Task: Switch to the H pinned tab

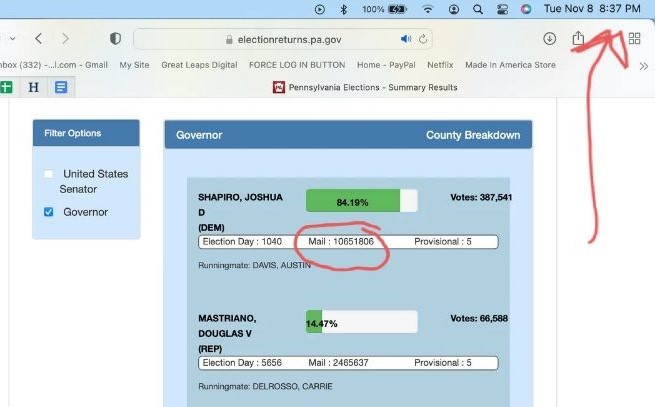Action: click(33, 87)
